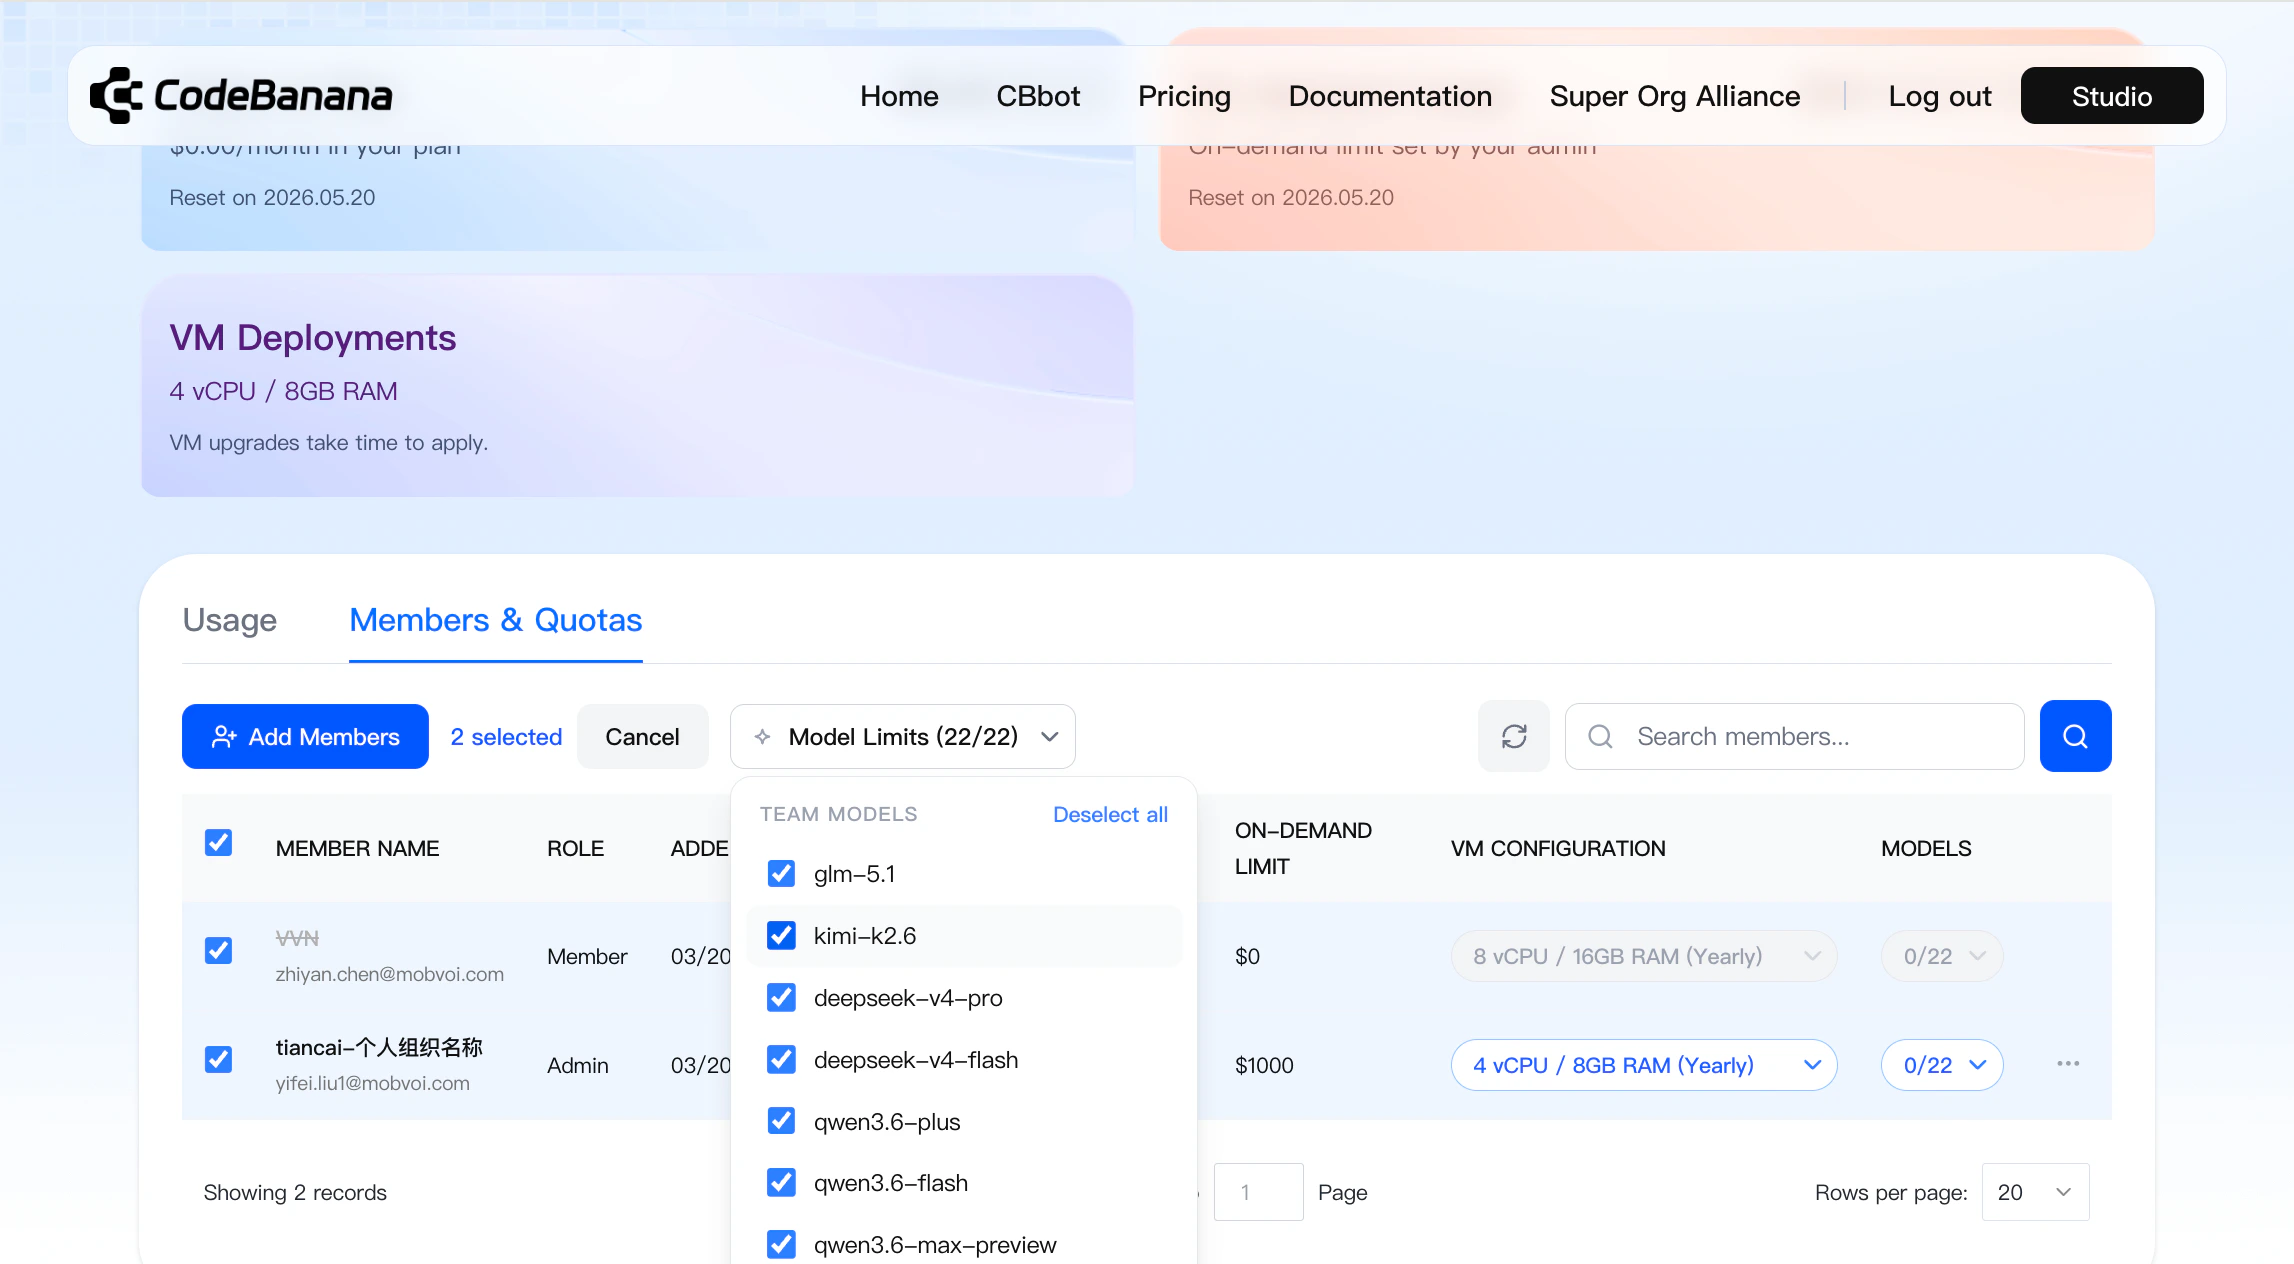Uncheck the qwen3.6-flash model checkbox
The width and height of the screenshot is (2294, 1264).
pos(781,1183)
